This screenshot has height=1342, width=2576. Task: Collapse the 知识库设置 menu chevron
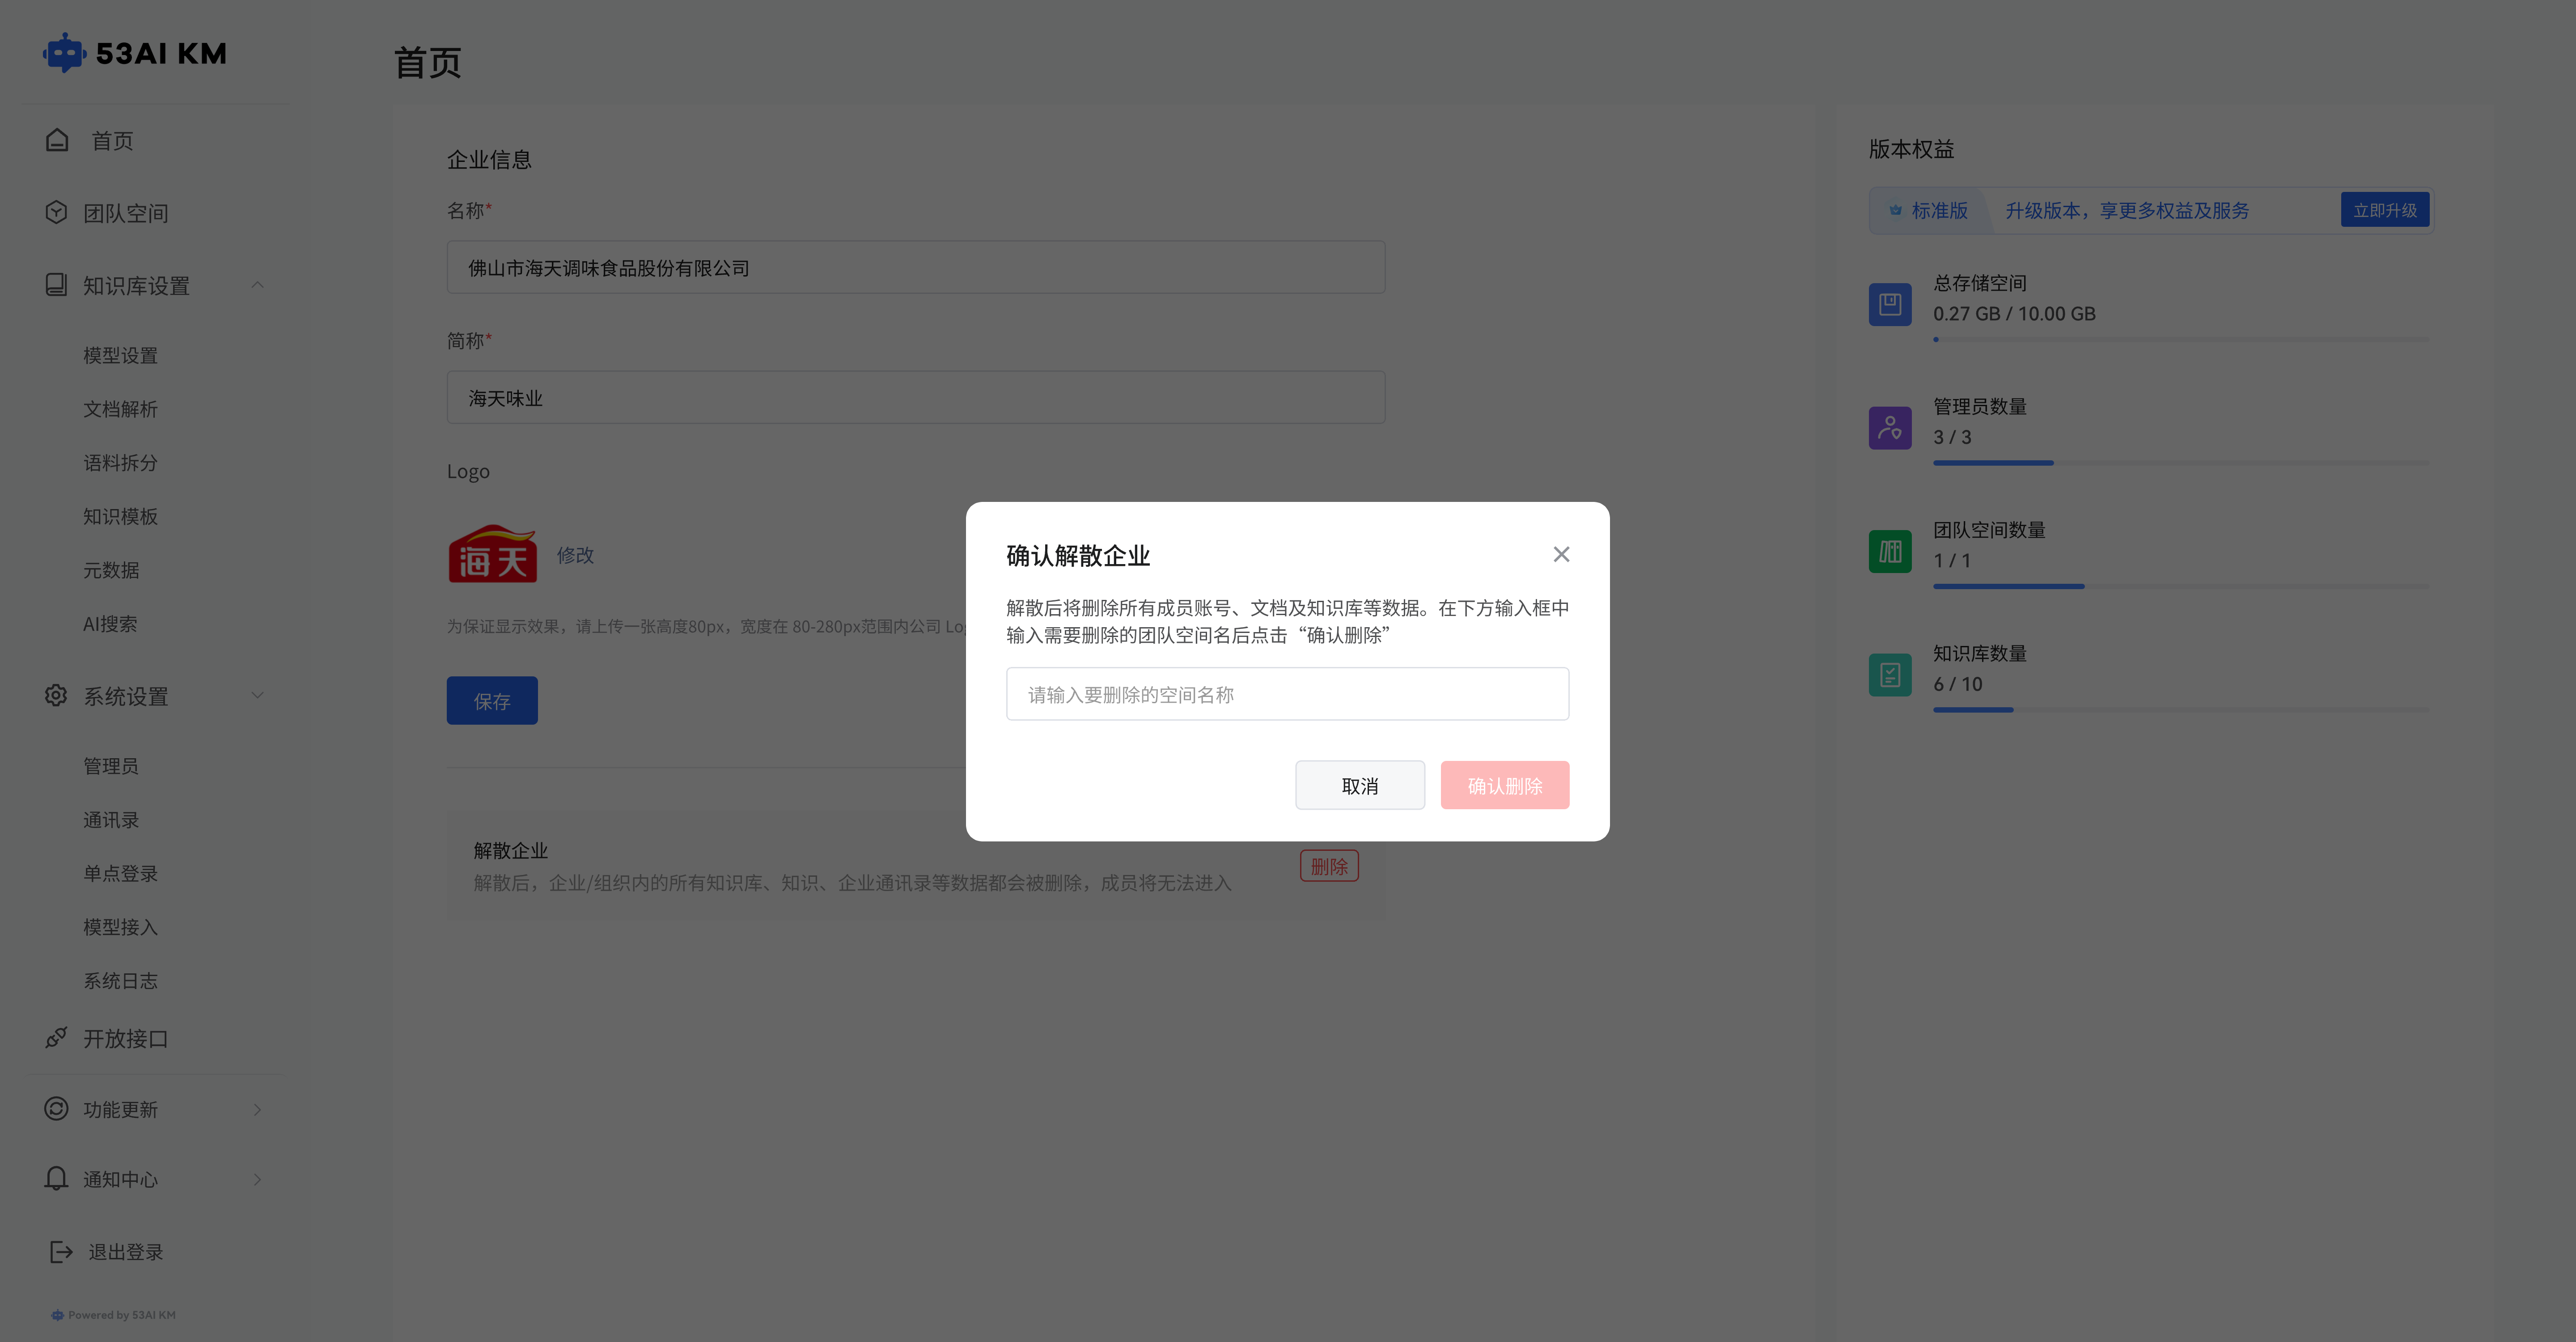tap(258, 285)
